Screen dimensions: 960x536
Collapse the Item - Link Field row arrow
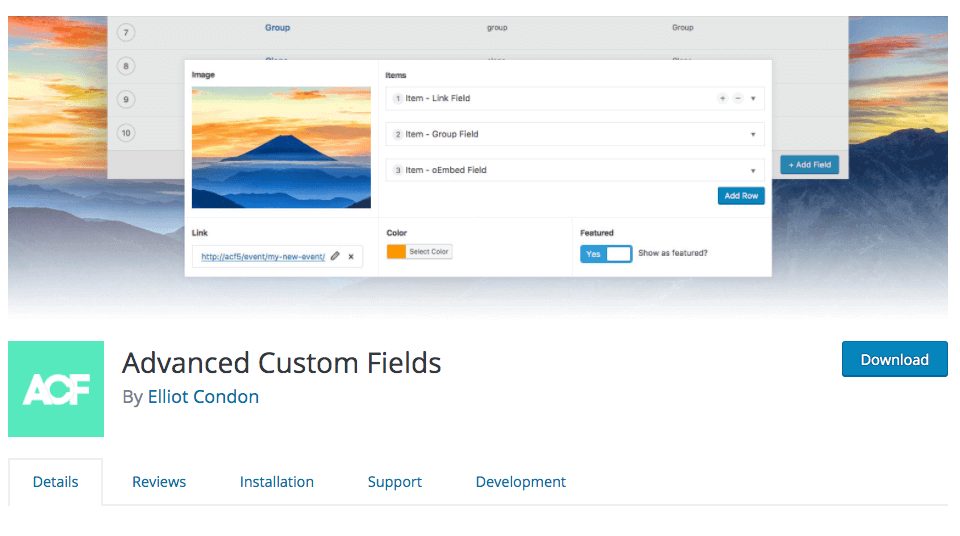click(753, 99)
